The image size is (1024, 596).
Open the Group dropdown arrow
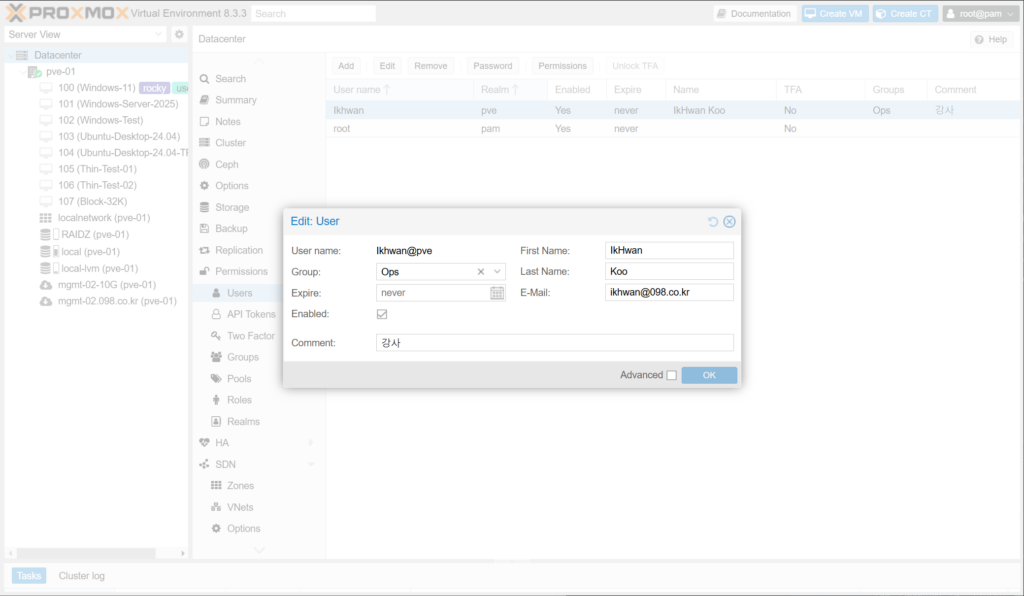tap(497, 271)
